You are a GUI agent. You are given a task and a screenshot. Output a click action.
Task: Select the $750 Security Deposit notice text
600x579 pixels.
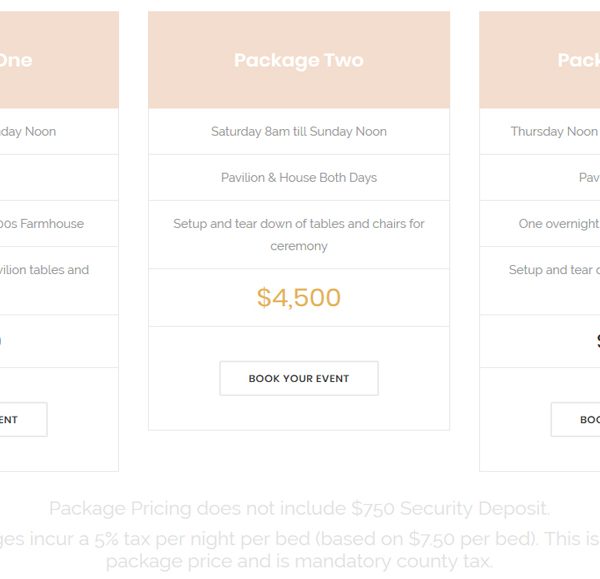(x=300, y=508)
